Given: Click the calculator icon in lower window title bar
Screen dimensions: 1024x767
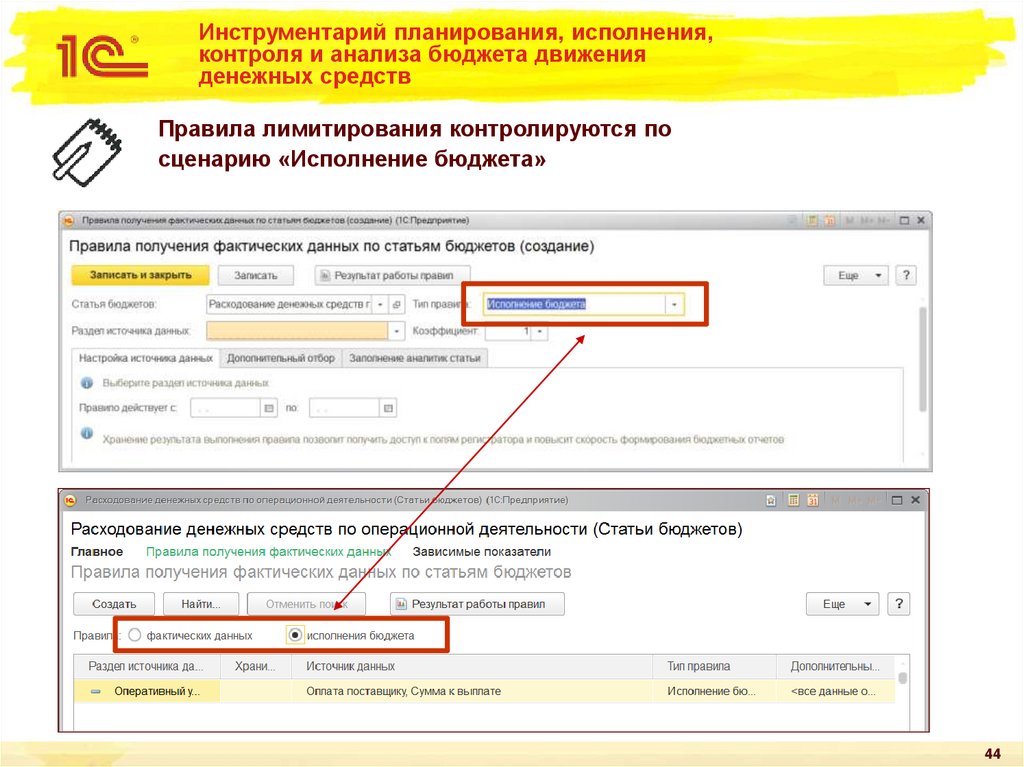Looking at the screenshot, I should [793, 500].
